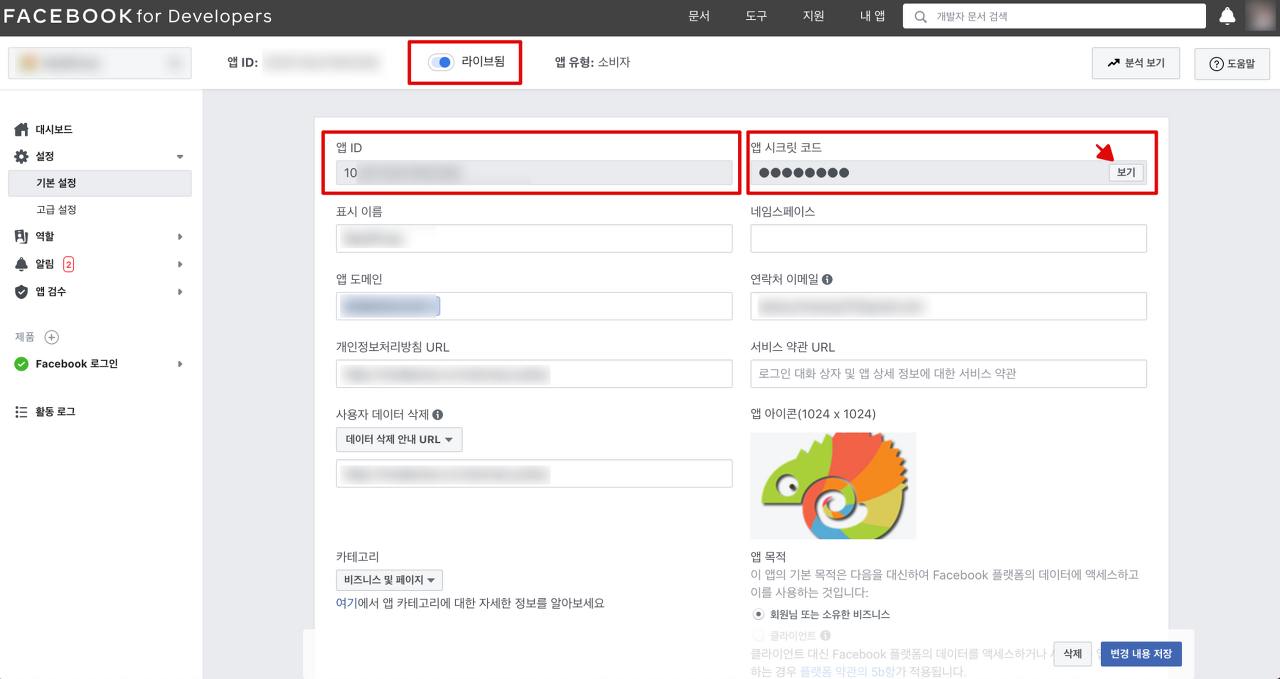The height and width of the screenshot is (679, 1280).
Task: Click the activity log list icon
Action: coord(21,412)
